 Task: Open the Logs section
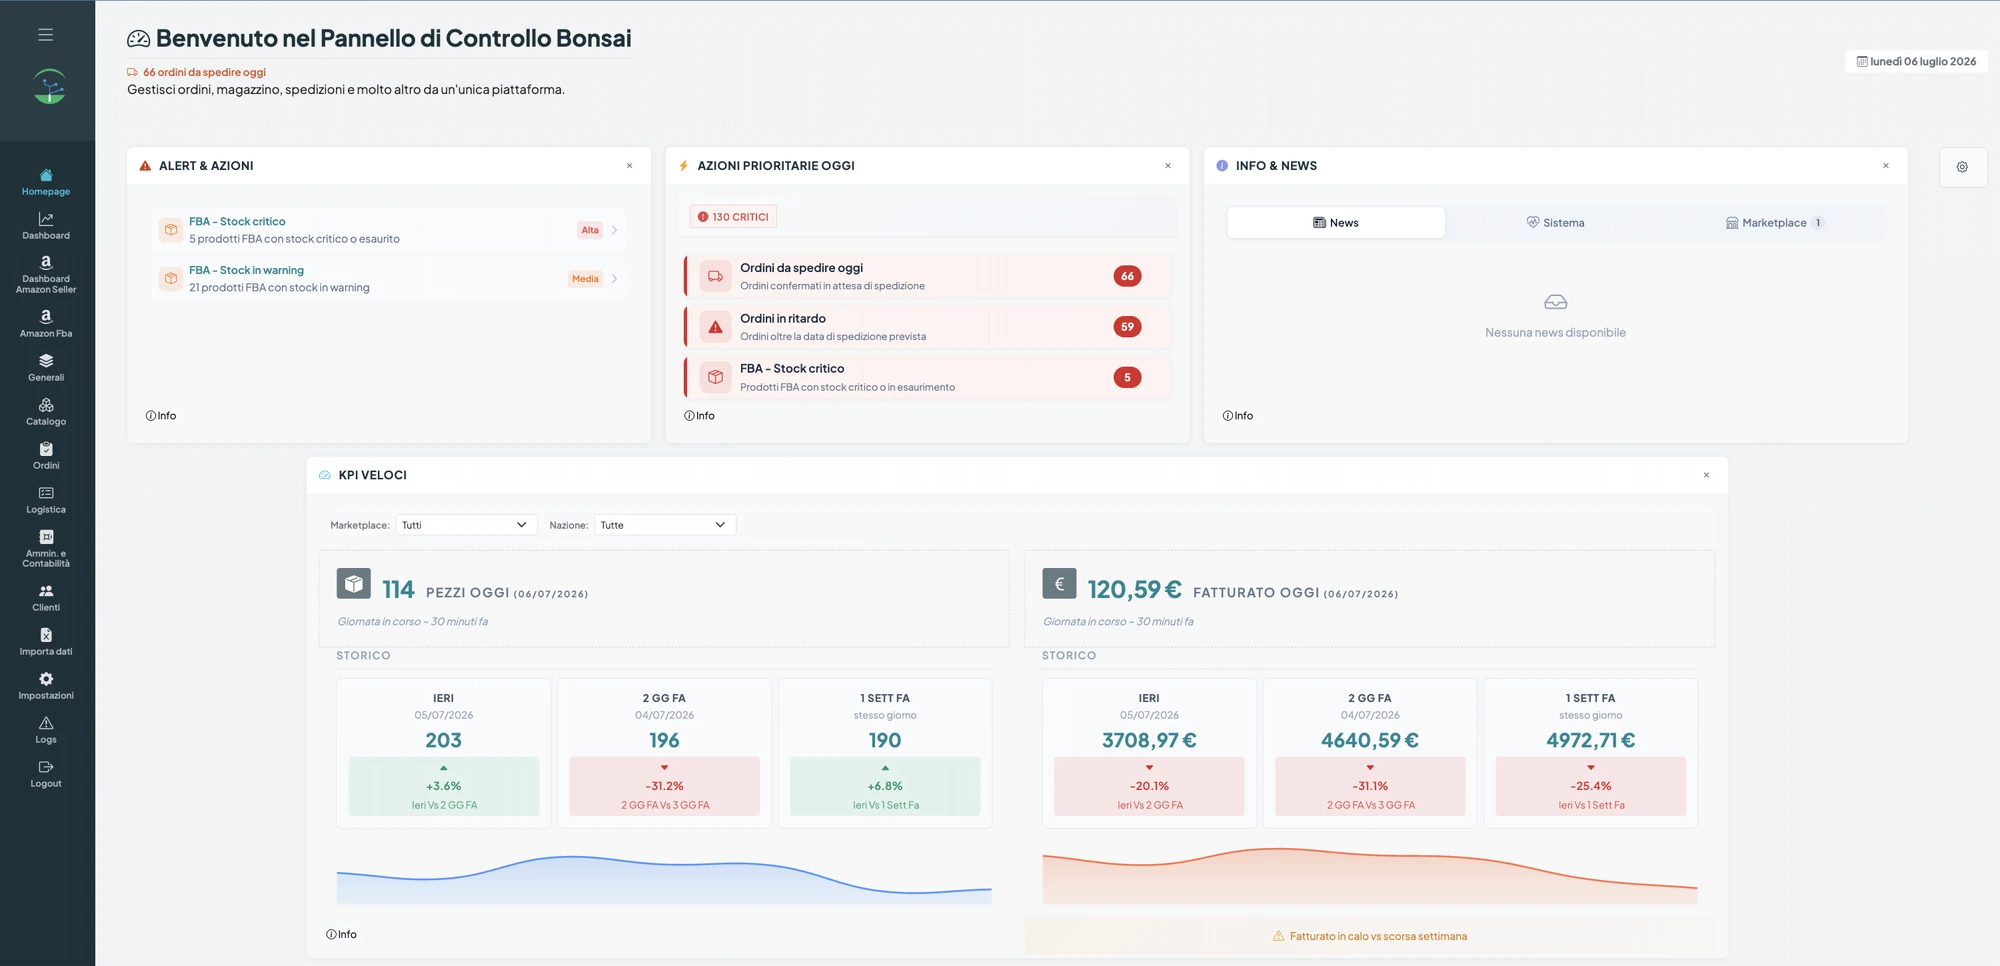coord(46,730)
